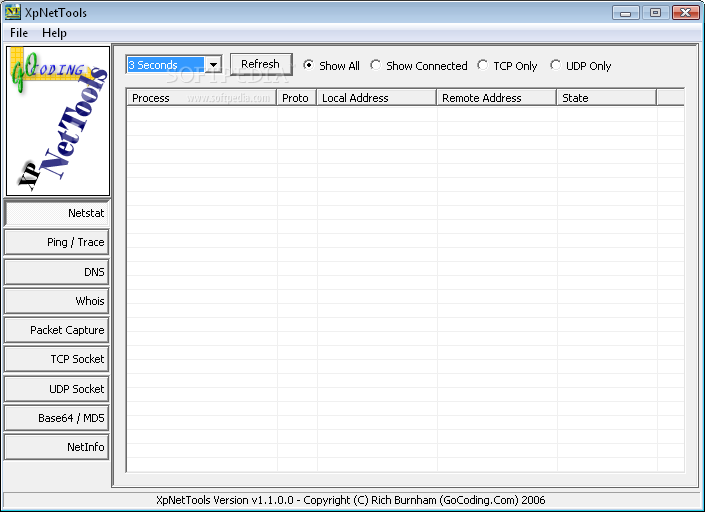Click the version copyright status bar text

[351, 500]
